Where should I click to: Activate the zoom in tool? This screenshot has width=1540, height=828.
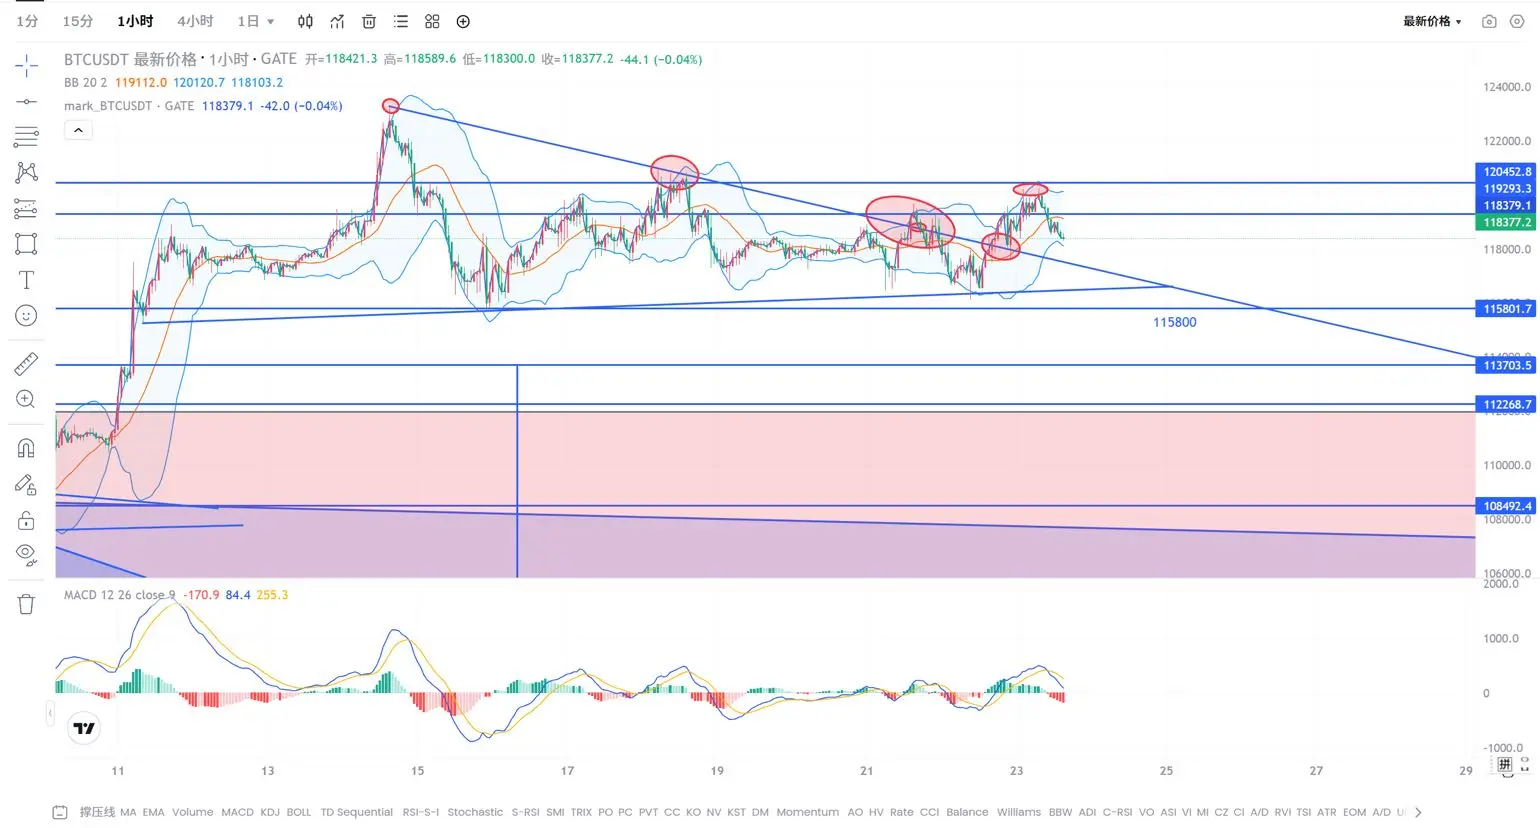(26, 400)
